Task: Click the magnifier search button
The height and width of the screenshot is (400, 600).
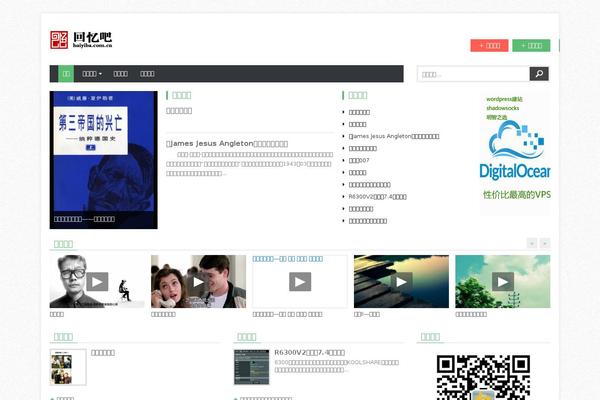Action: (539, 74)
